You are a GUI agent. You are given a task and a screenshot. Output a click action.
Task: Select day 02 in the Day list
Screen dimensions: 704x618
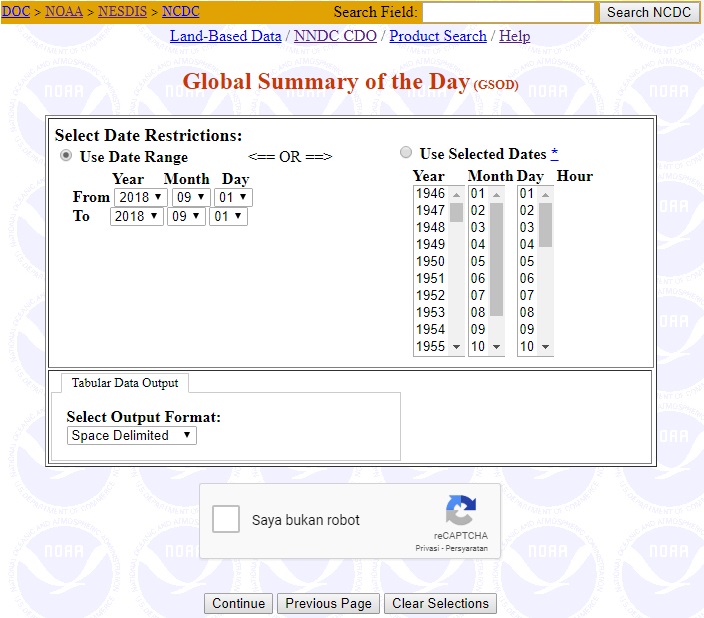coord(528,211)
